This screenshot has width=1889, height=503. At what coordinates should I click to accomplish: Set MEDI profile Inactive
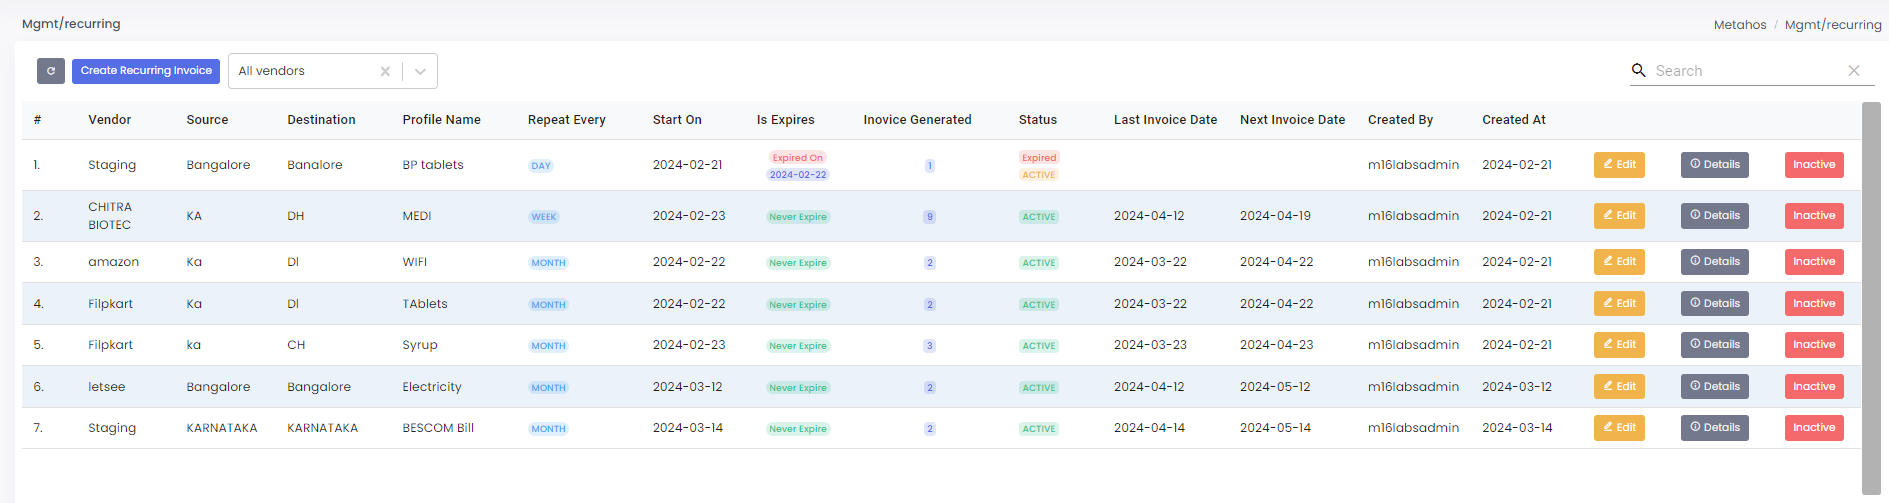[x=1814, y=216]
